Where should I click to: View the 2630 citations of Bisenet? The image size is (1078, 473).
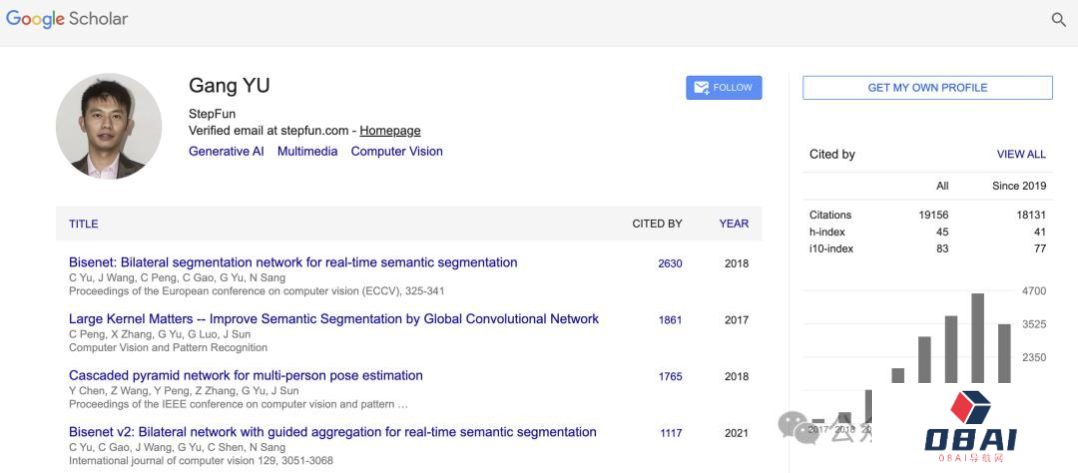point(670,263)
